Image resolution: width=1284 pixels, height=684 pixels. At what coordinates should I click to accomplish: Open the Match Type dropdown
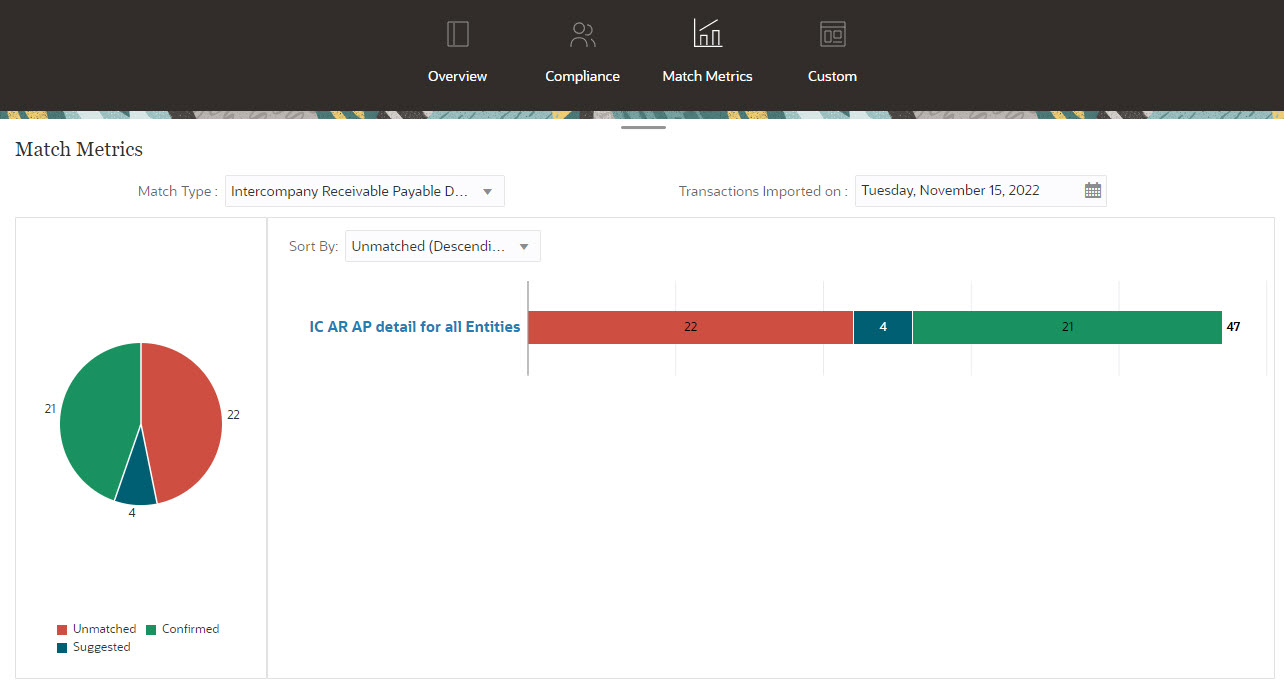click(x=487, y=190)
